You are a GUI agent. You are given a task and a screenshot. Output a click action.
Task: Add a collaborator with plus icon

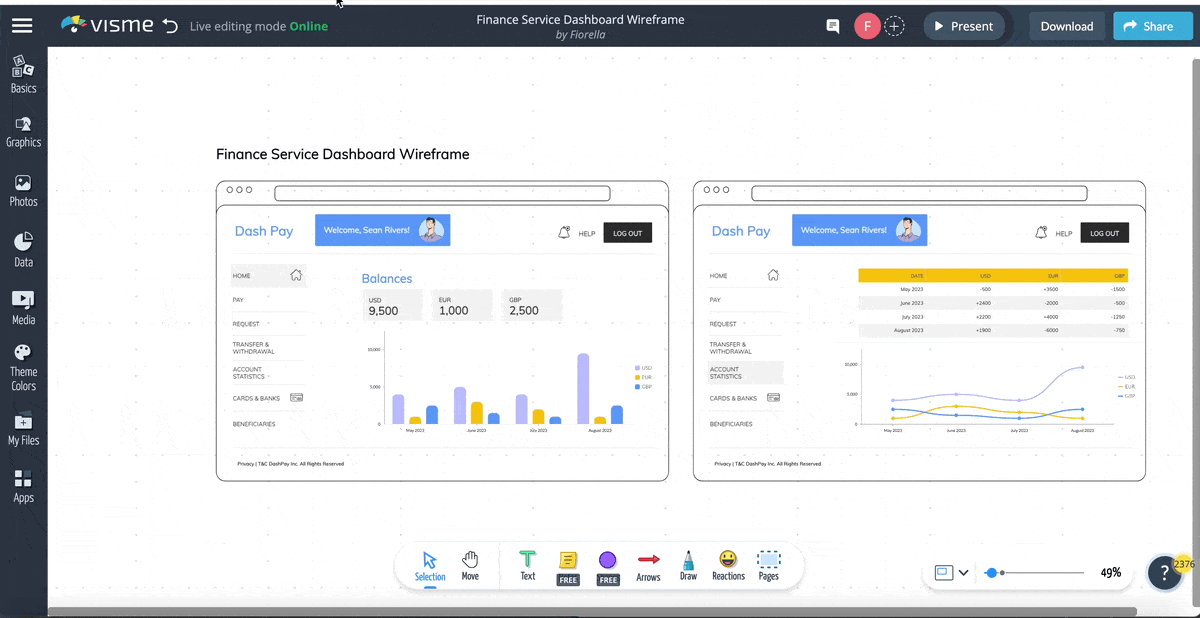pos(895,27)
